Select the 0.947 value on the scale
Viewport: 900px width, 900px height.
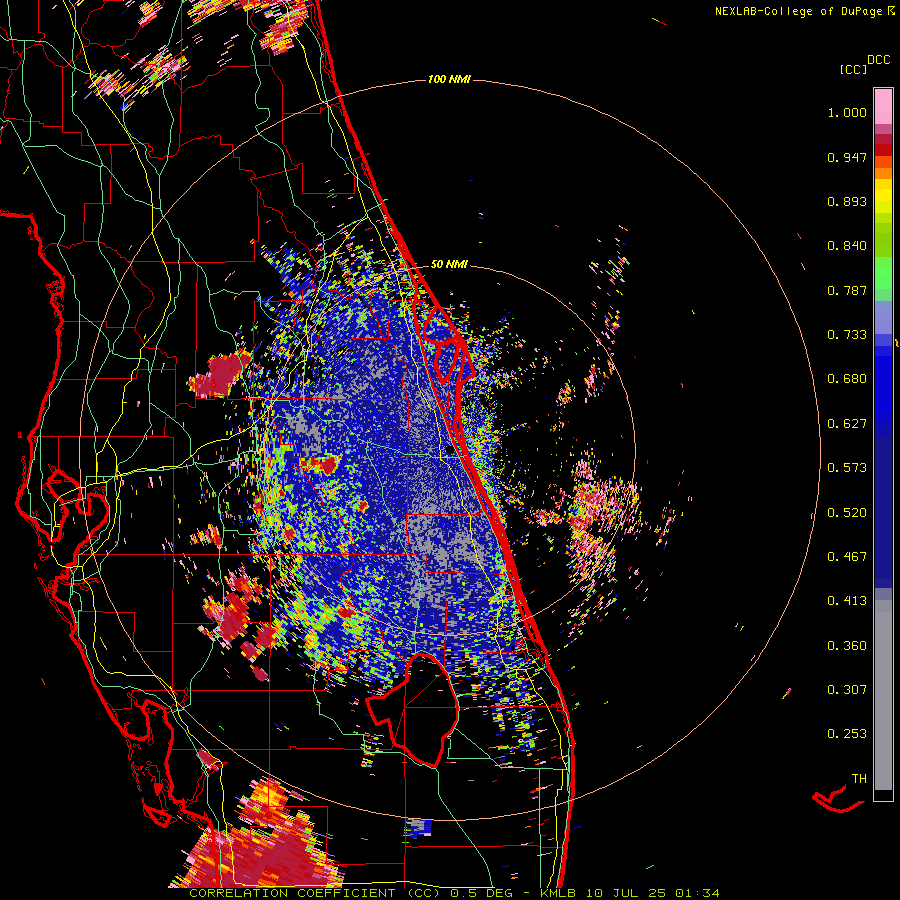847,157
